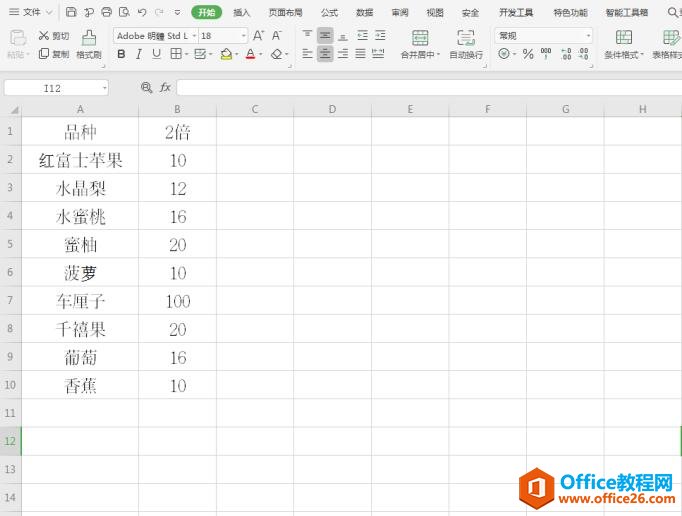Toggle vertical middle alignment
Image resolution: width=682 pixels, height=516 pixels.
(x=325, y=35)
